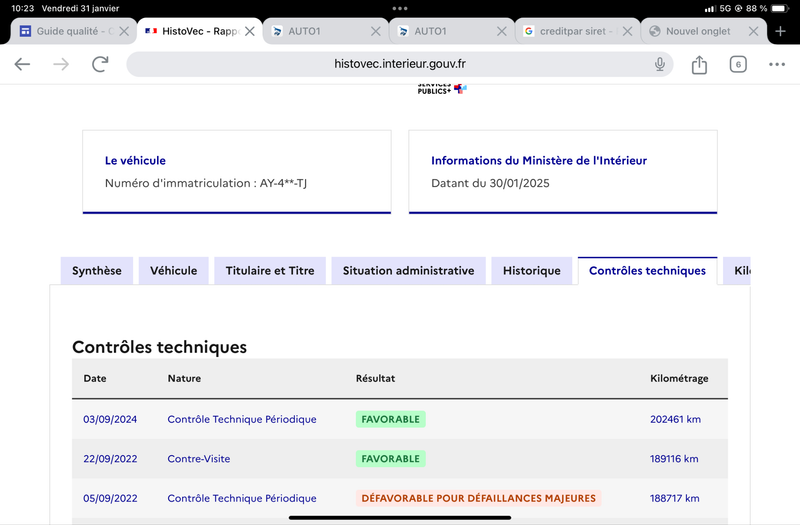This screenshot has width=800, height=525.
Task: Click the Datant du 30/01/2025 text
Action: pyautogui.click(x=490, y=183)
